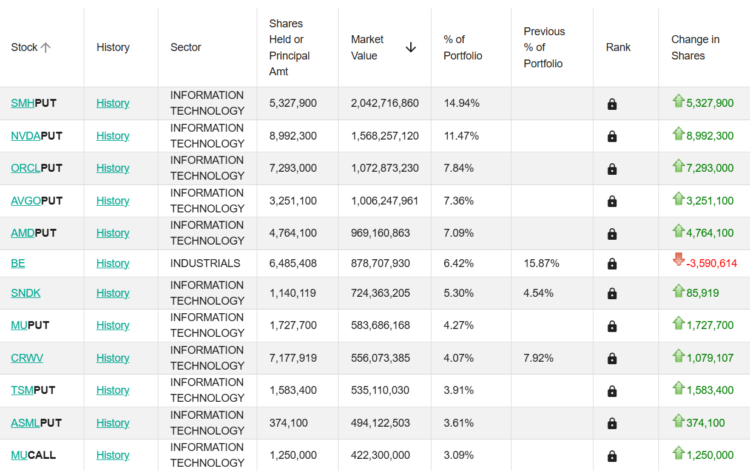Click the lock icon in TSM PUT row

point(612,391)
